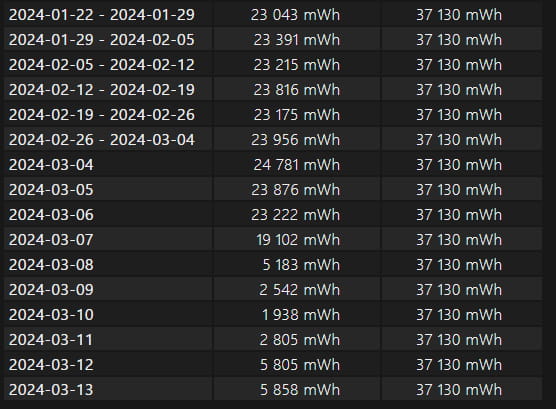This screenshot has height=409, width=556.
Task: Select the 2024-03-09 date row
Action: [273, 290]
